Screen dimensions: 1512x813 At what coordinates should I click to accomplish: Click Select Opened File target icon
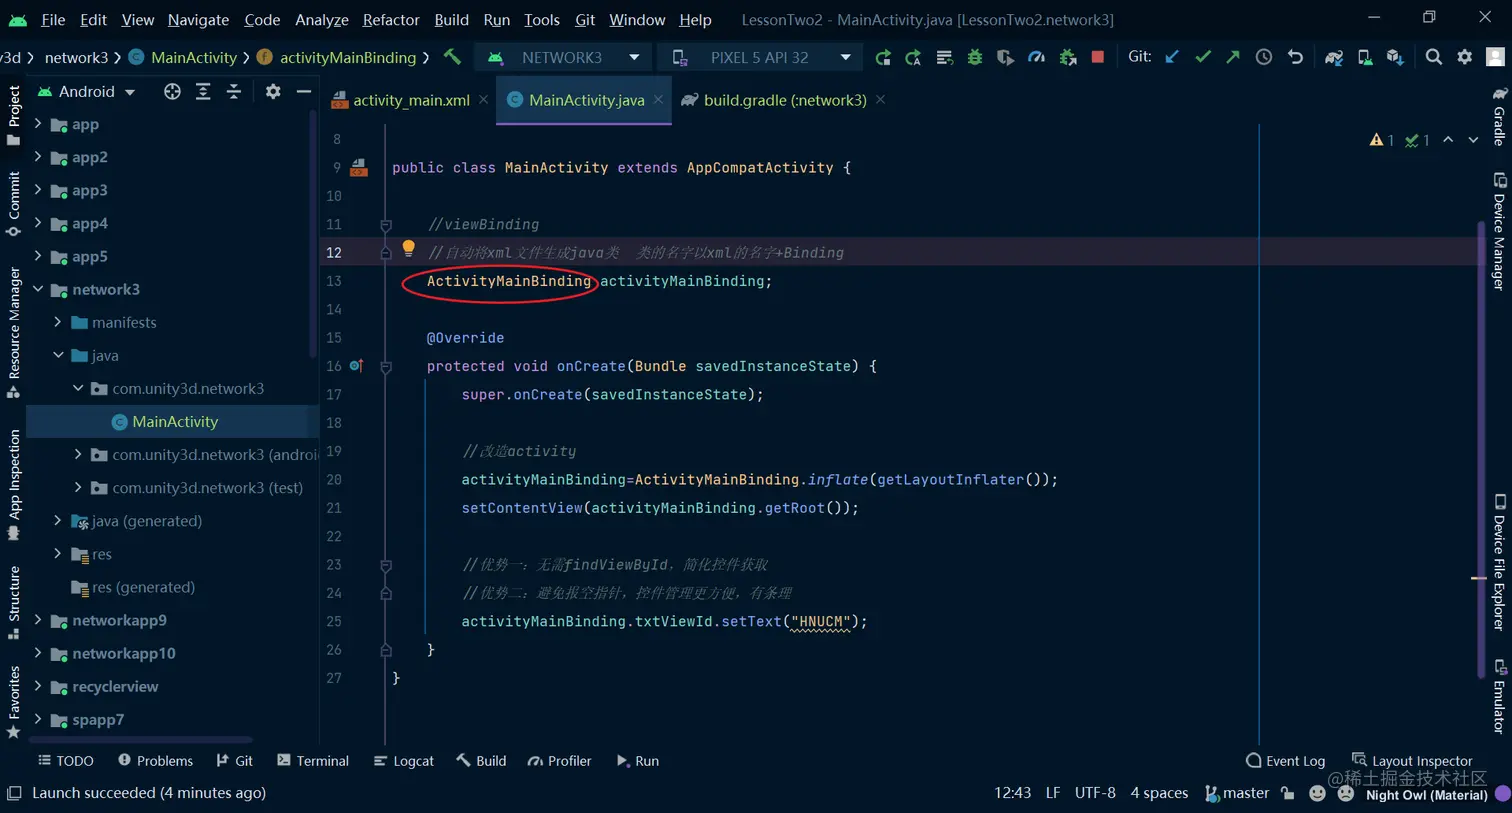pyautogui.click(x=172, y=91)
